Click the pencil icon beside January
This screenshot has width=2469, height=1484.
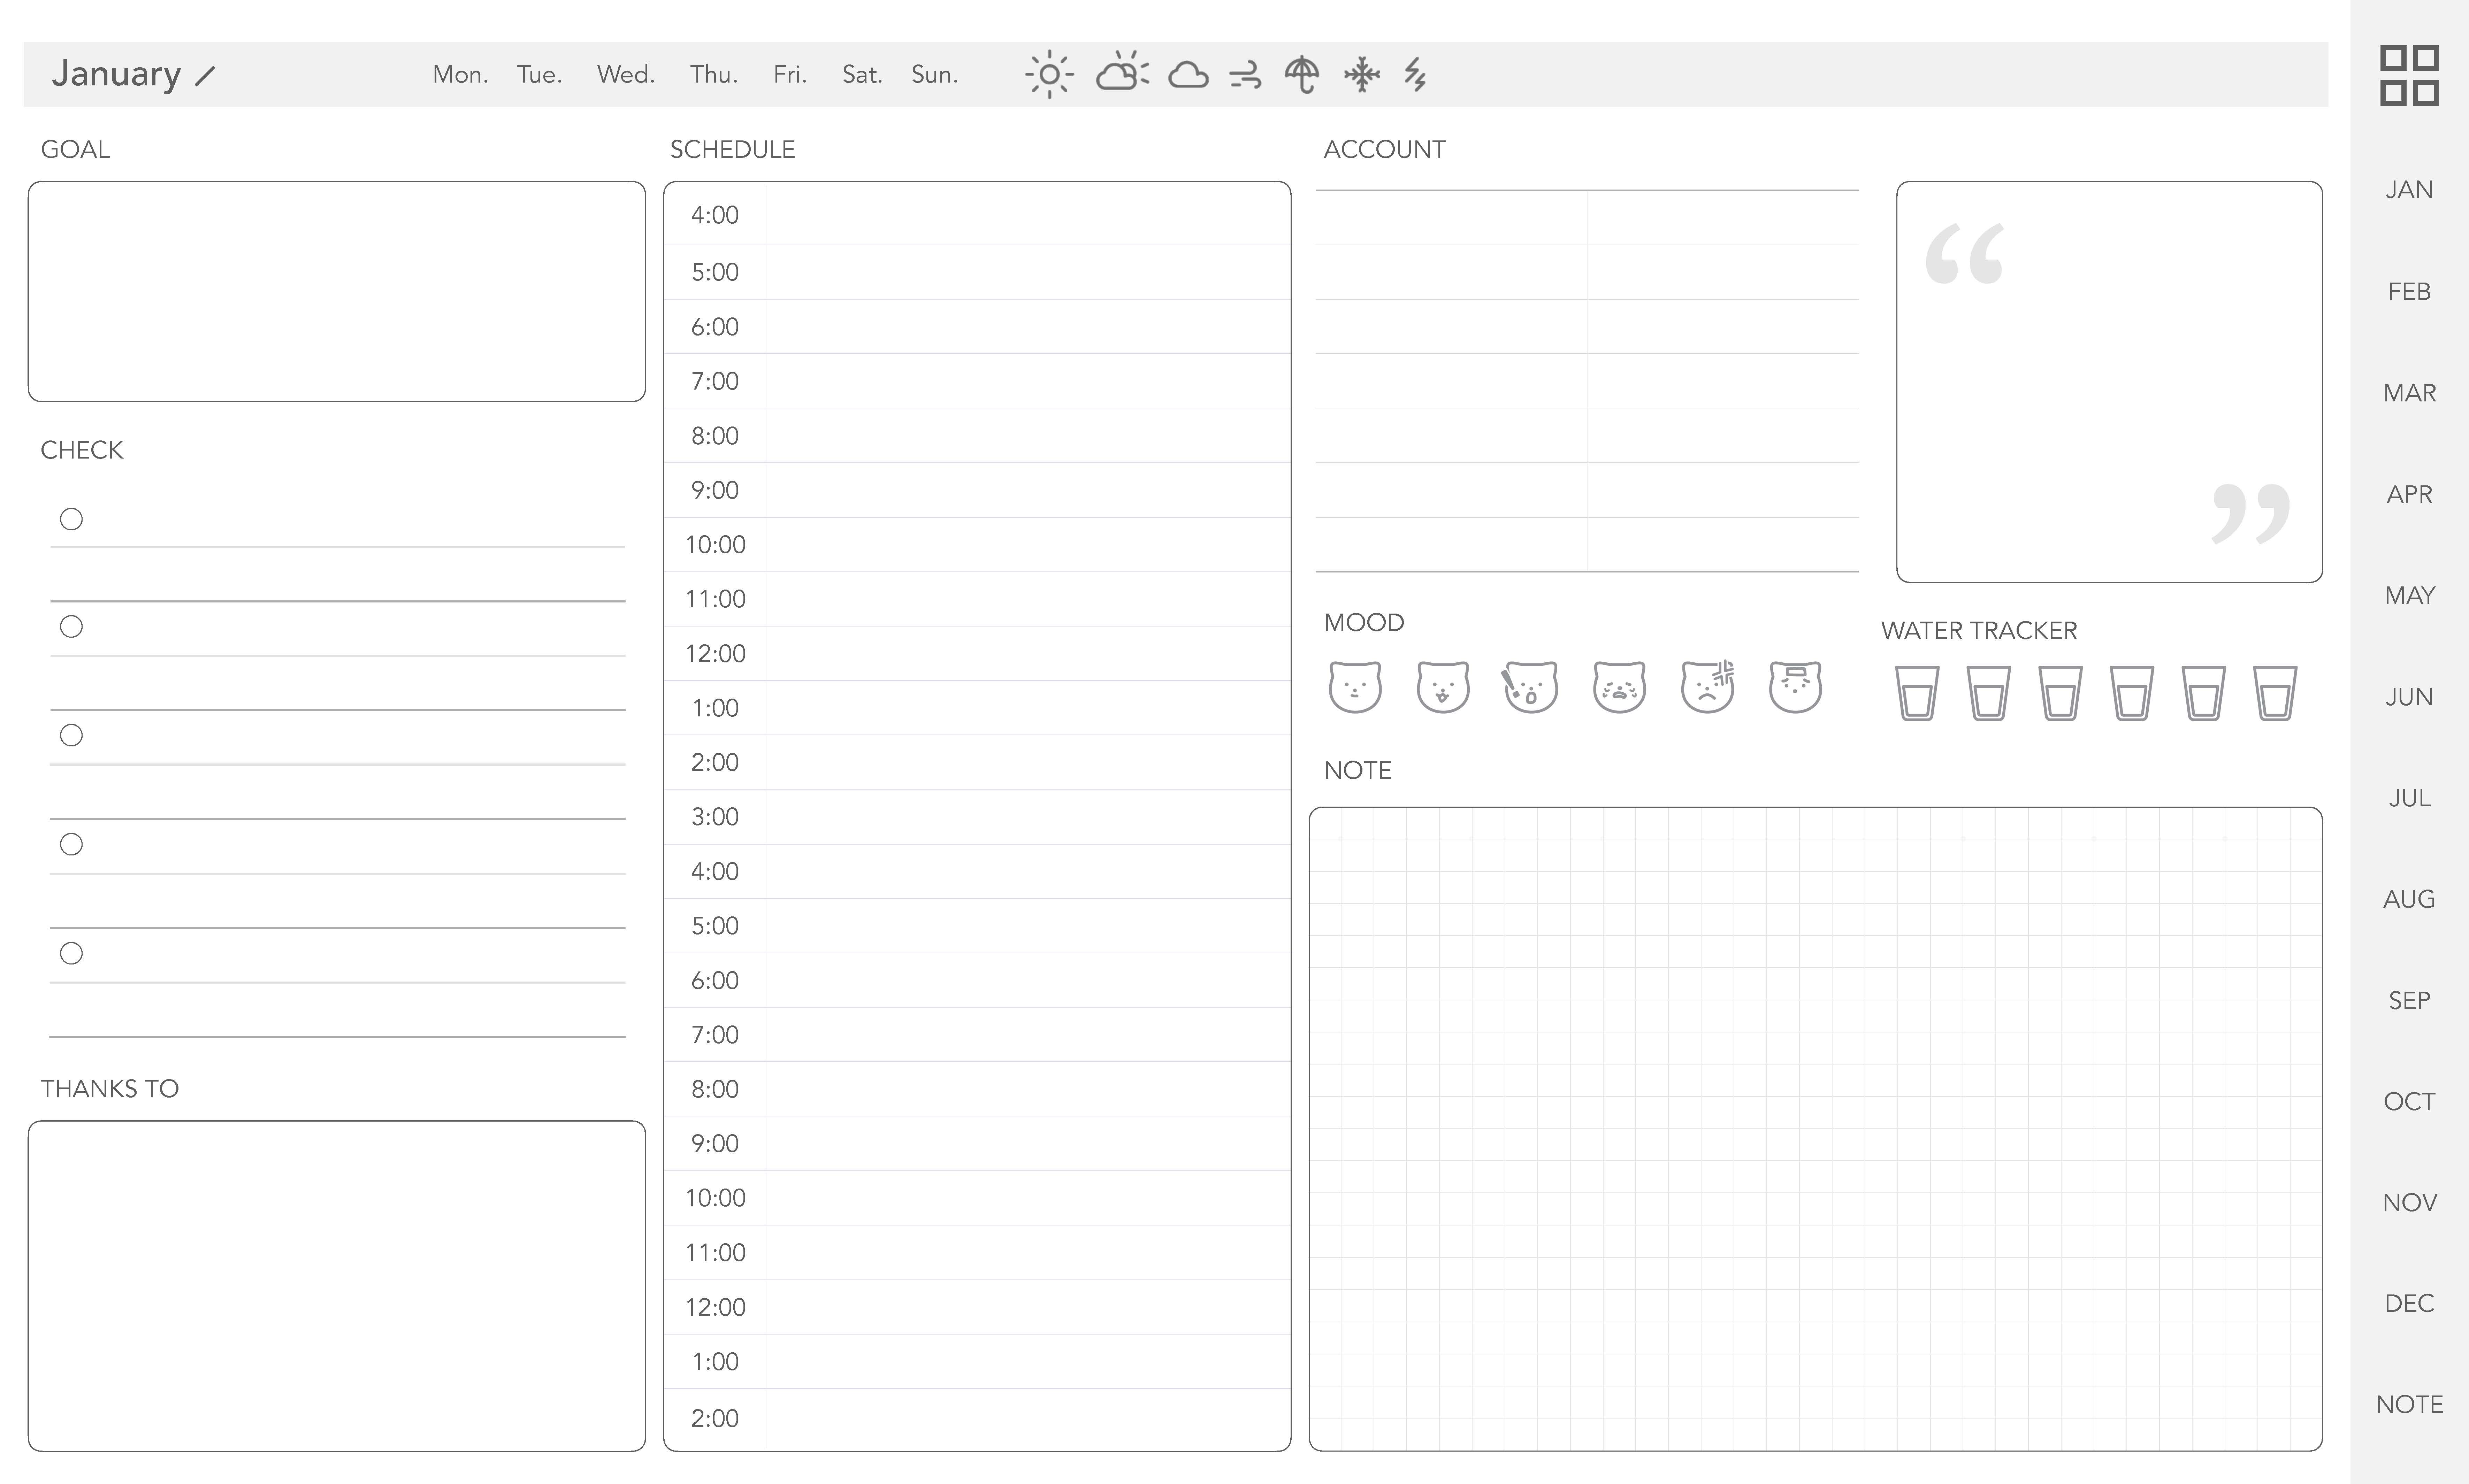pos(205,76)
